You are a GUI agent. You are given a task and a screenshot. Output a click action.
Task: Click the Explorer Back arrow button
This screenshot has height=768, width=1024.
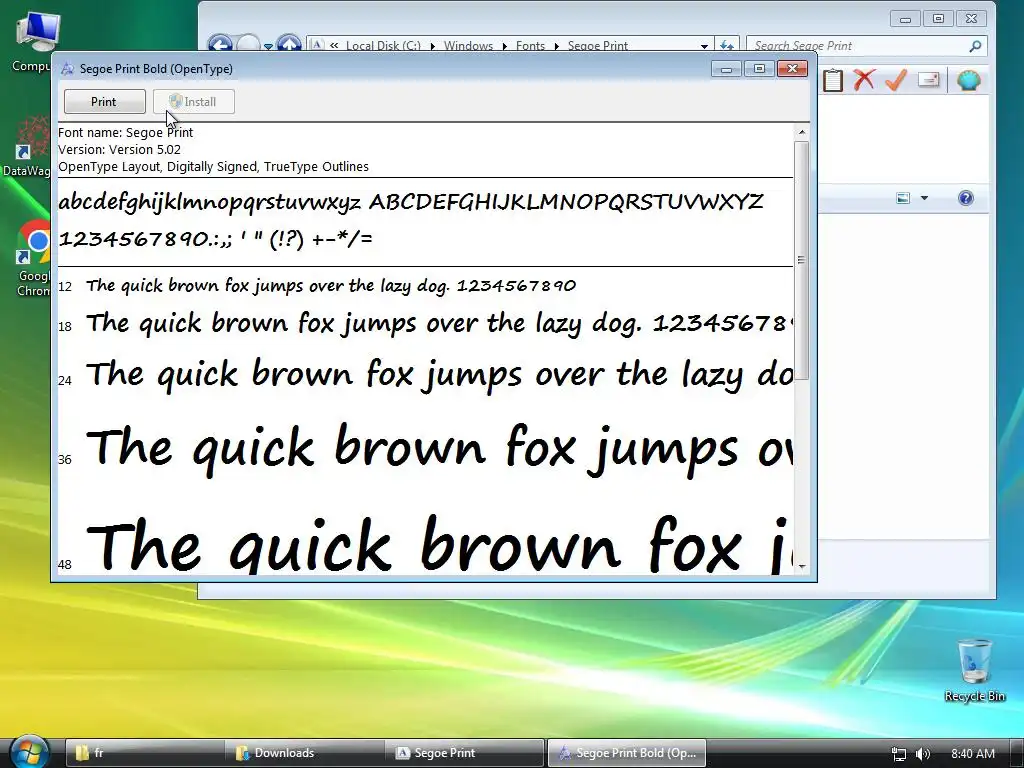click(220, 44)
